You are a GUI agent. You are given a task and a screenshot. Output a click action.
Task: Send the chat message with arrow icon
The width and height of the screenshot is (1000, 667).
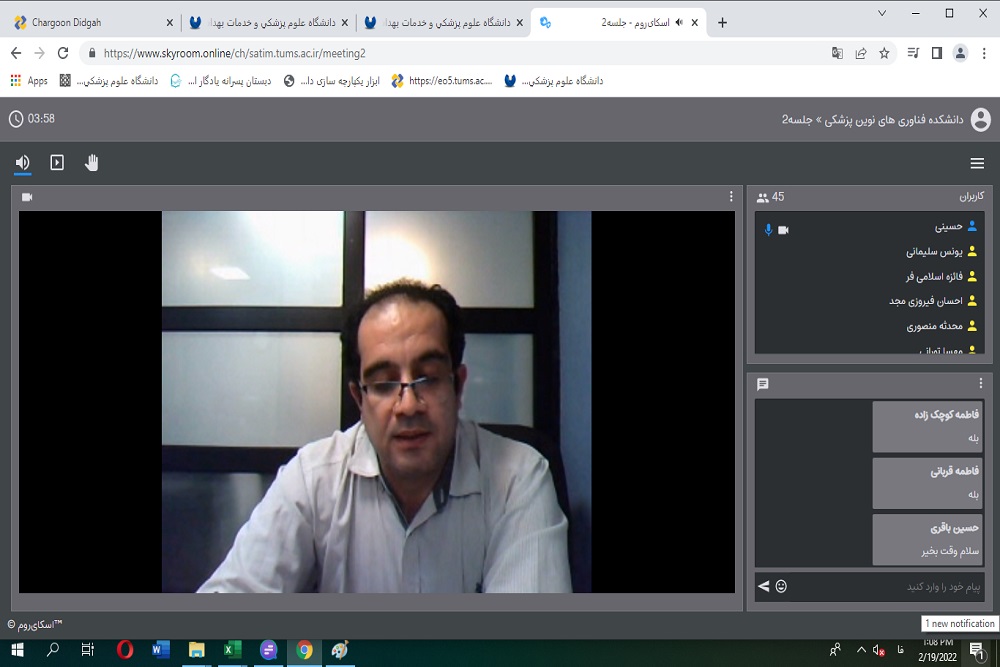point(764,586)
